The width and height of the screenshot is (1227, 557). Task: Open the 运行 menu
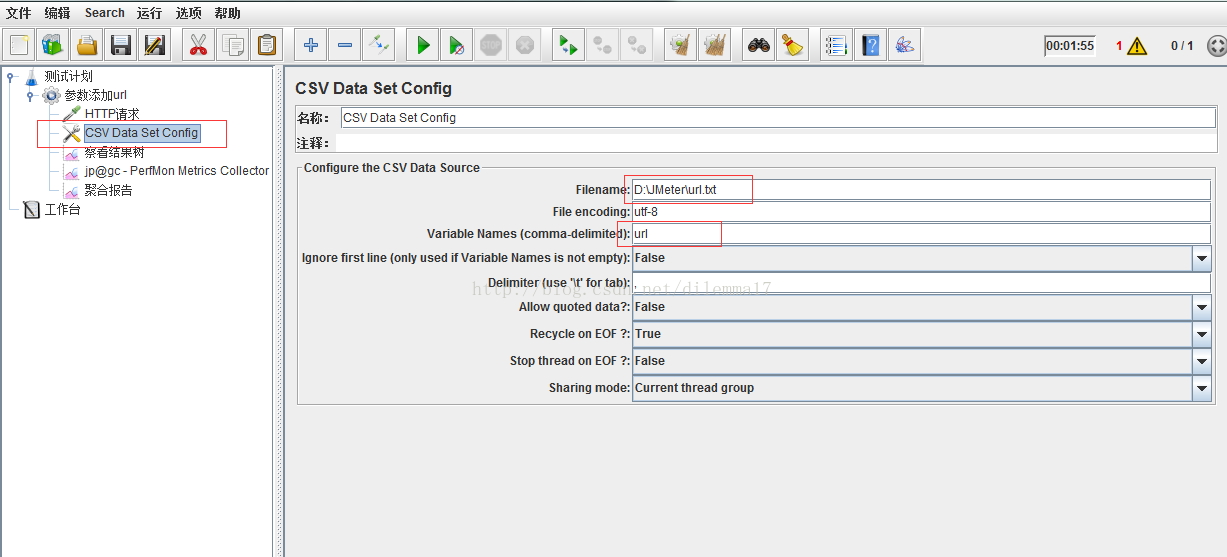[x=149, y=13]
